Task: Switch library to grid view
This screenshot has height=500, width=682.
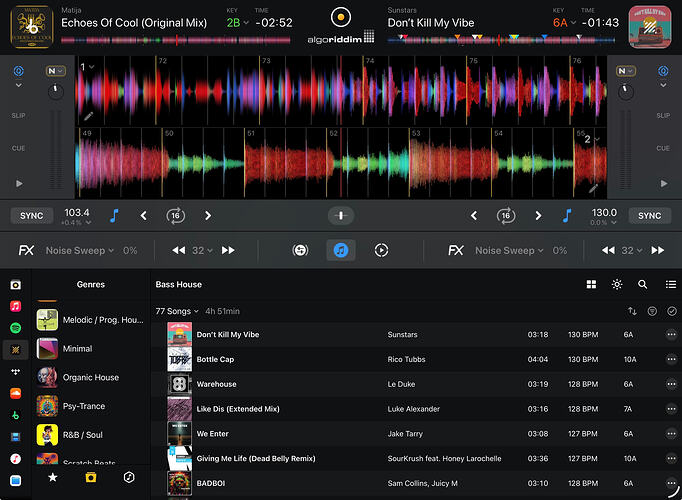Action: 591,284
